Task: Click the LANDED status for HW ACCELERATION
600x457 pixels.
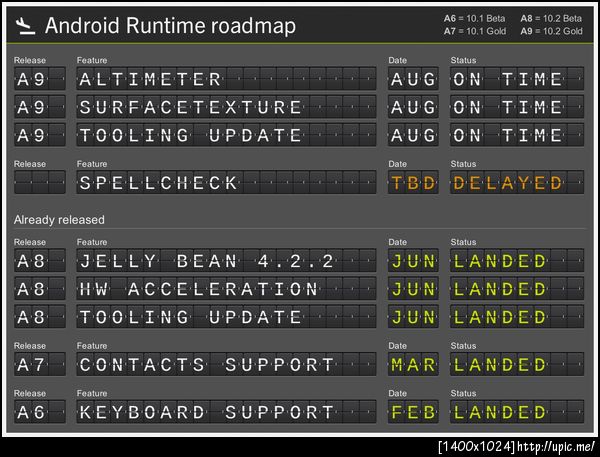Action: (x=517, y=289)
